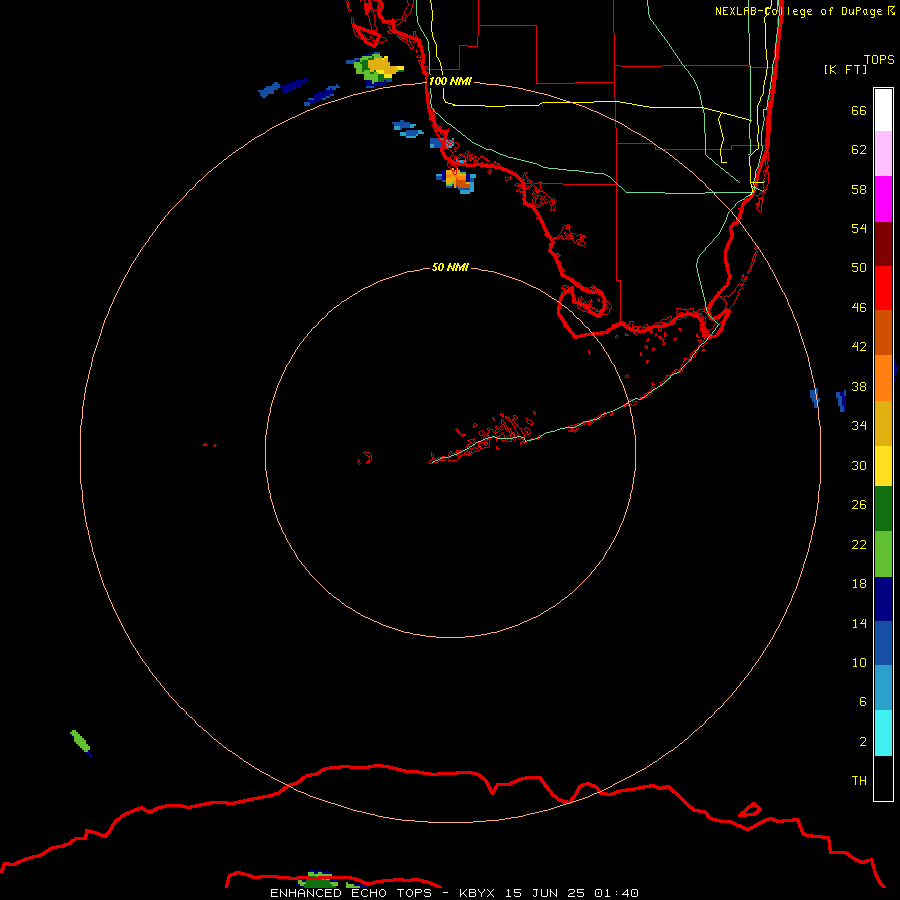
Task: Click the magenta legend swatch near 58
Action: tap(883, 199)
